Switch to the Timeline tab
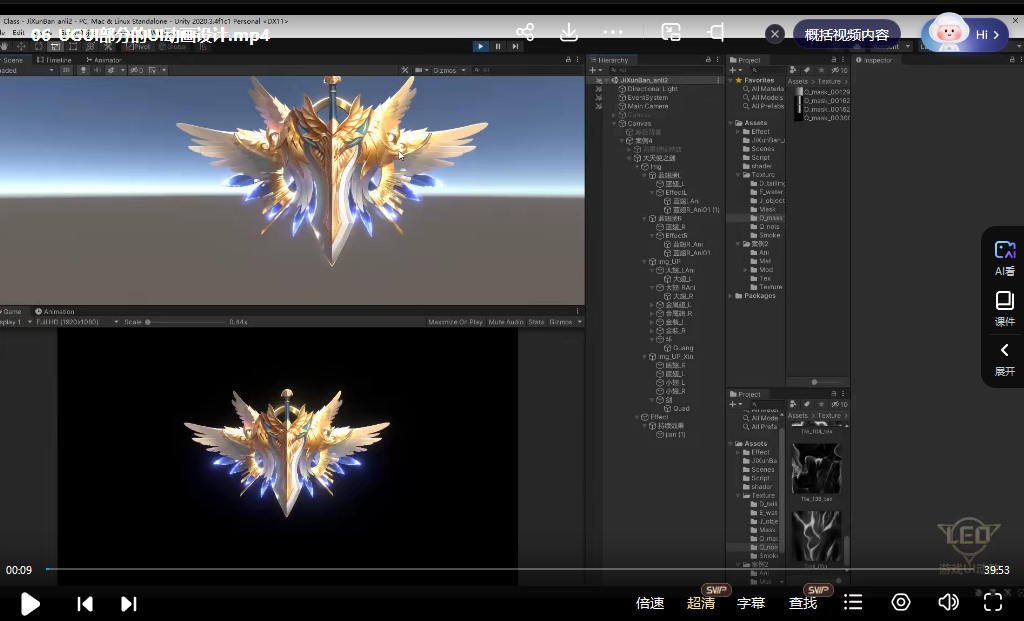This screenshot has height=621, width=1024. click(56, 60)
